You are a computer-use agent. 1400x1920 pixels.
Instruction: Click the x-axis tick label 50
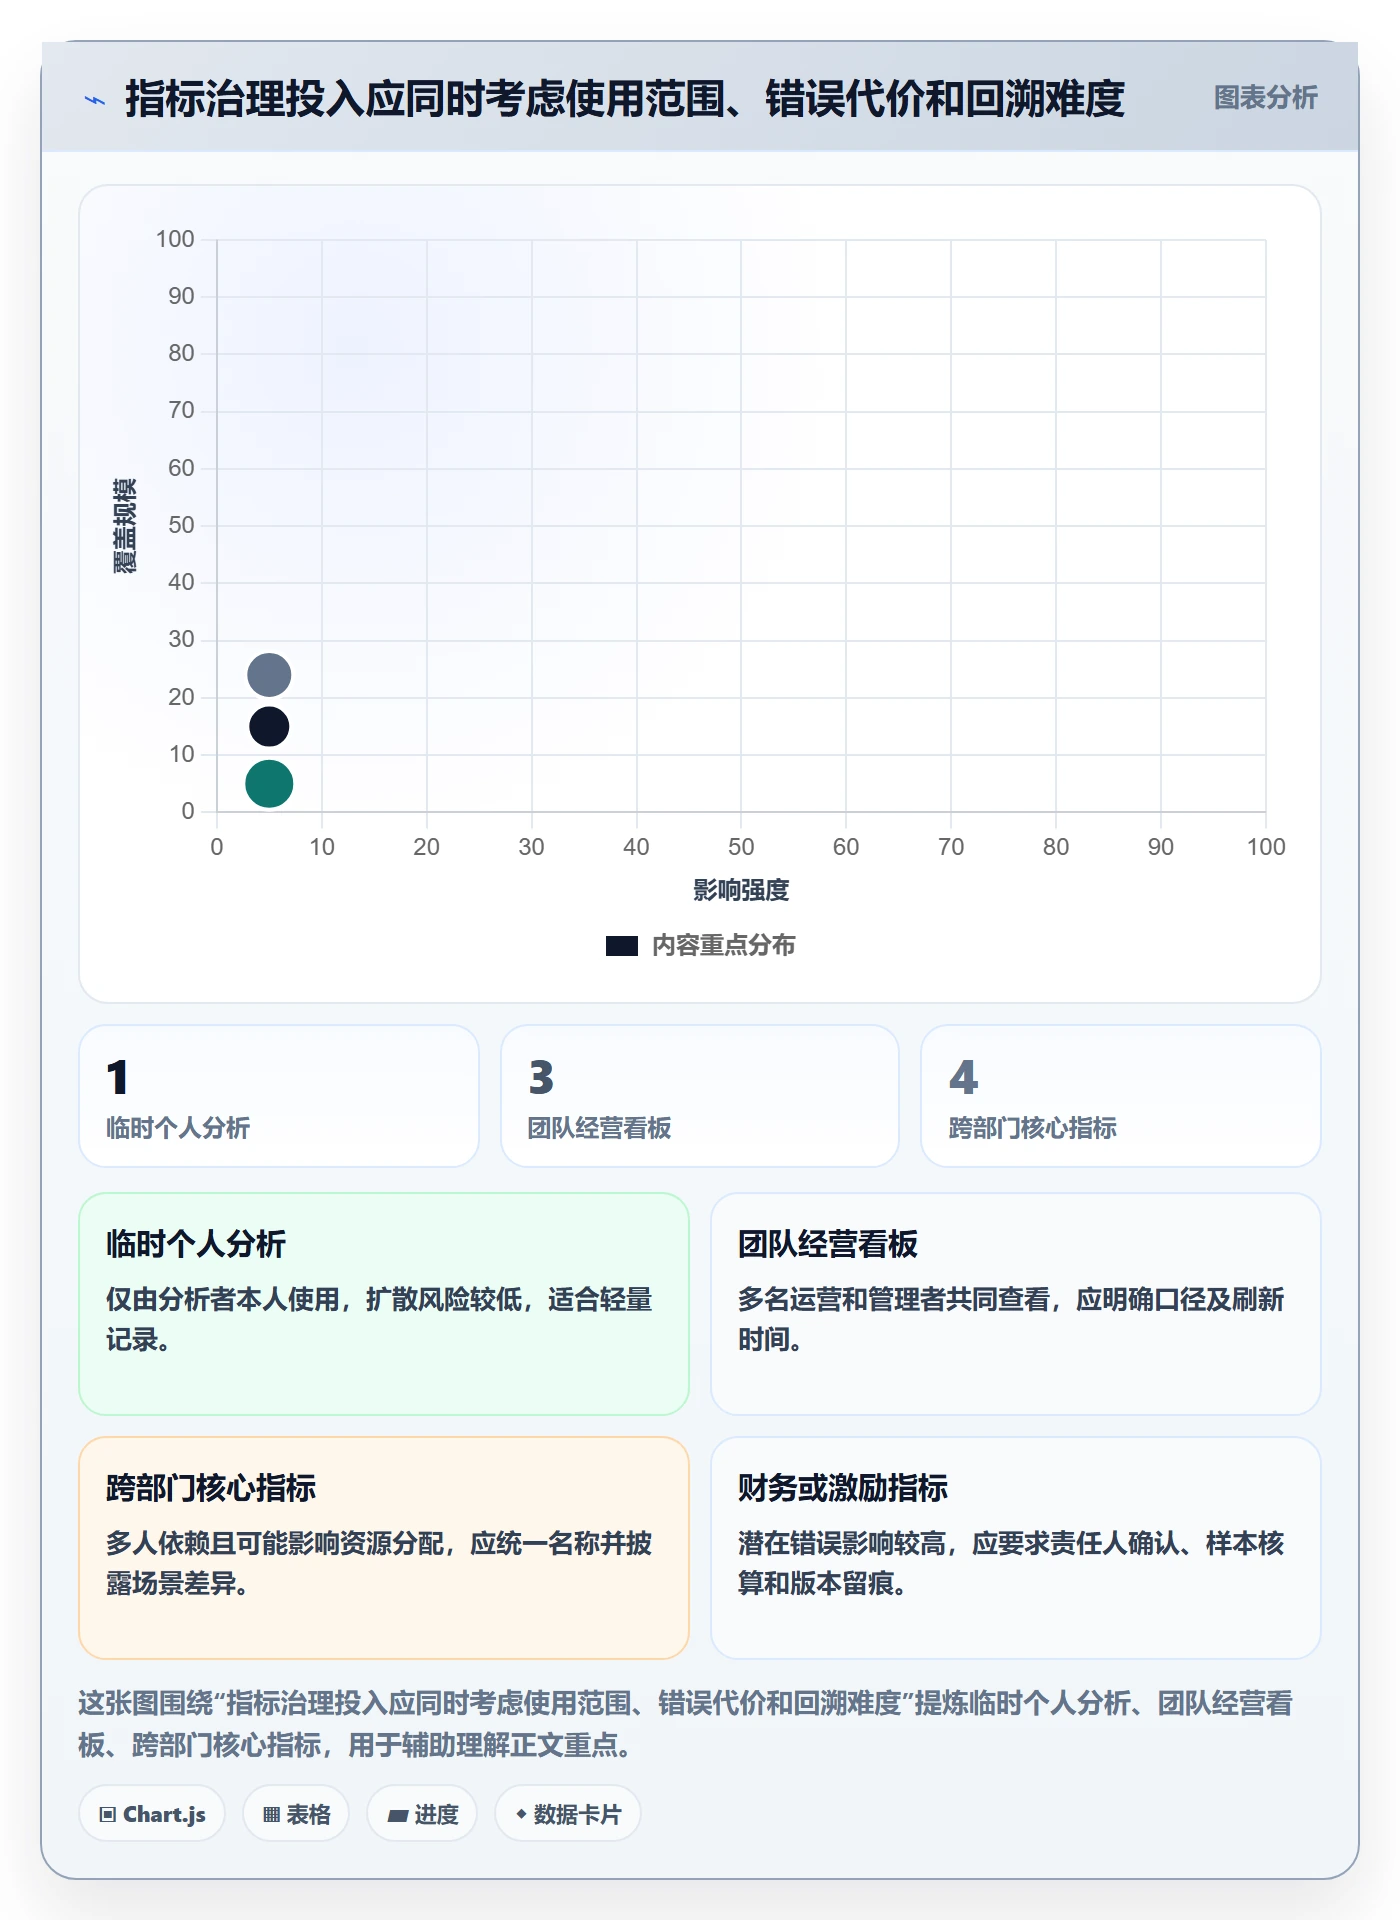741,847
